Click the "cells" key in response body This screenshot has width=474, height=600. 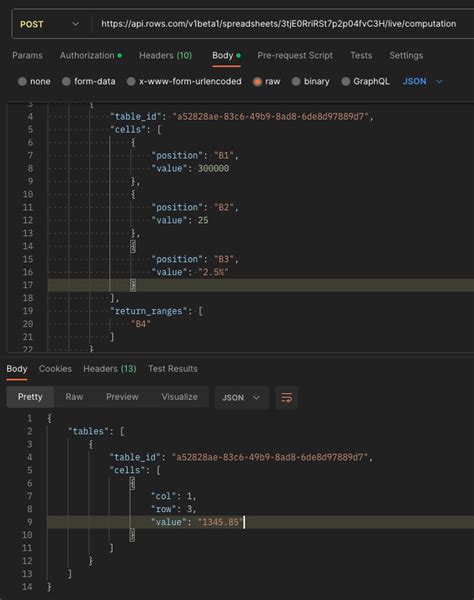pos(130,470)
